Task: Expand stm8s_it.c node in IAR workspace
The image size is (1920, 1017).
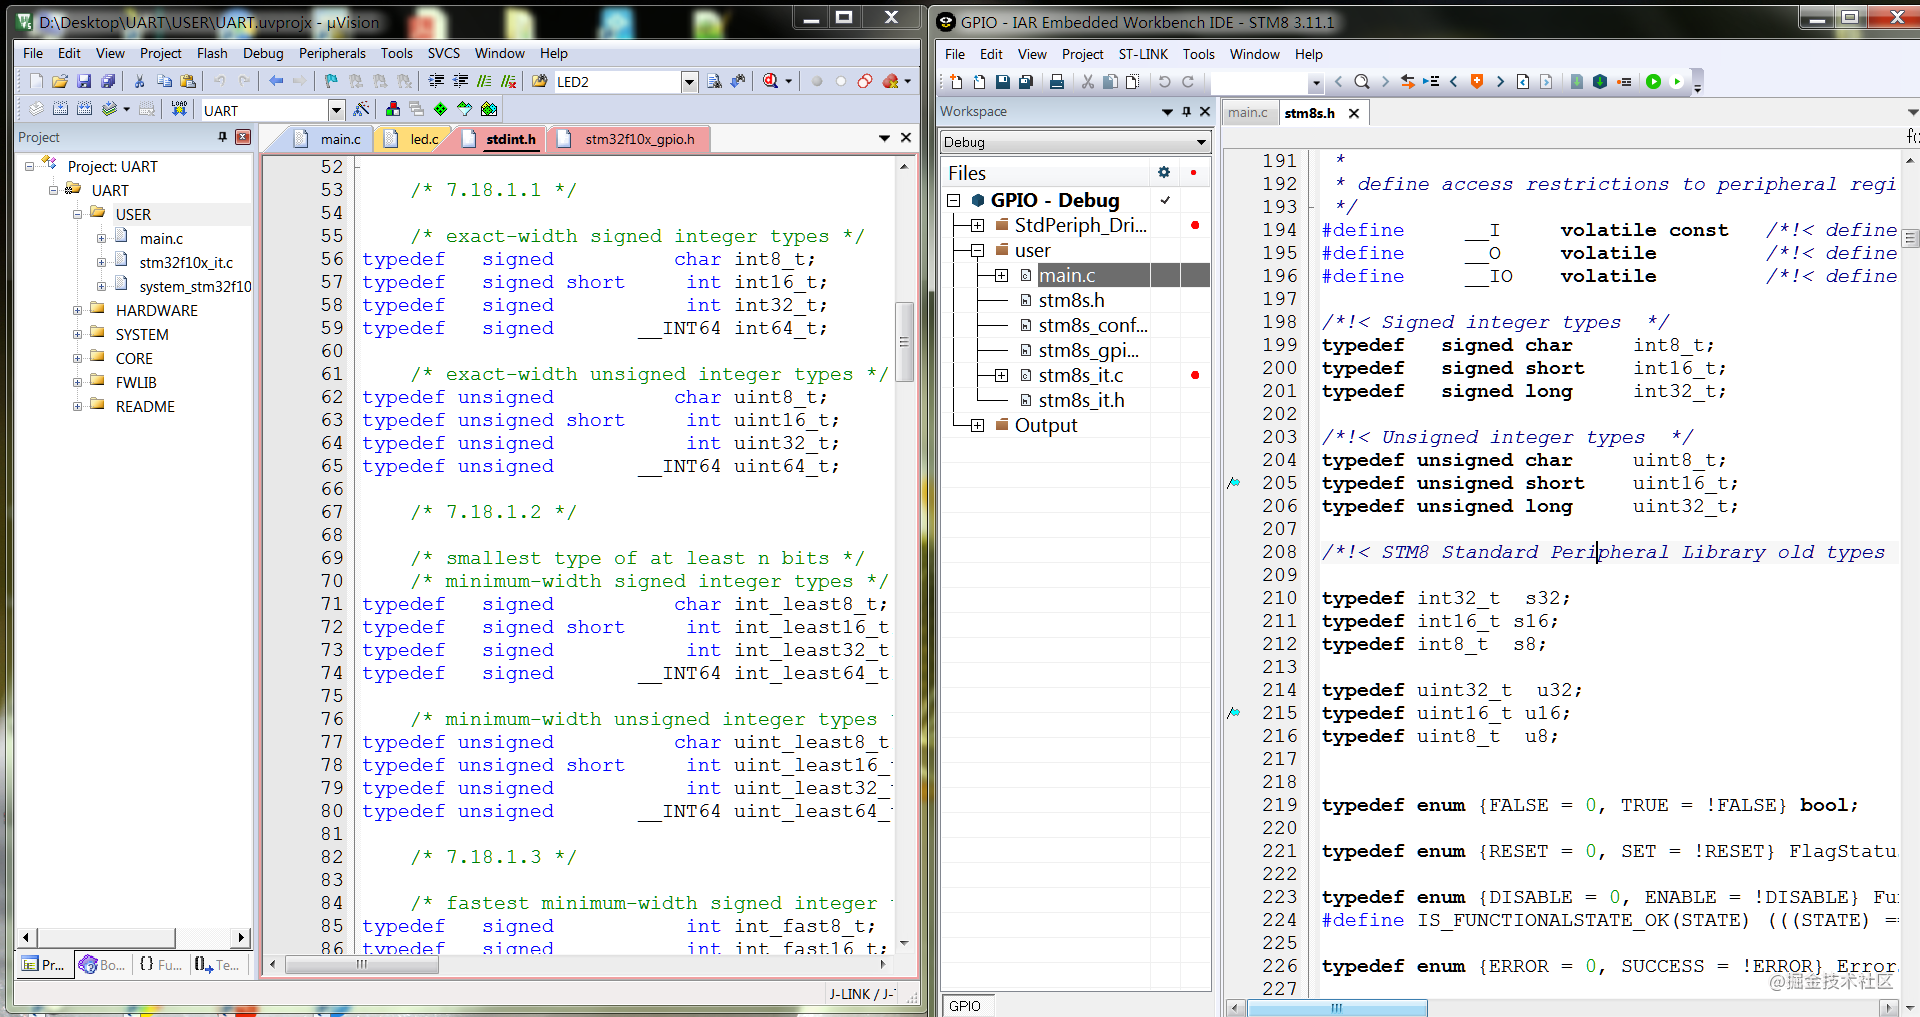Action: point(1001,376)
